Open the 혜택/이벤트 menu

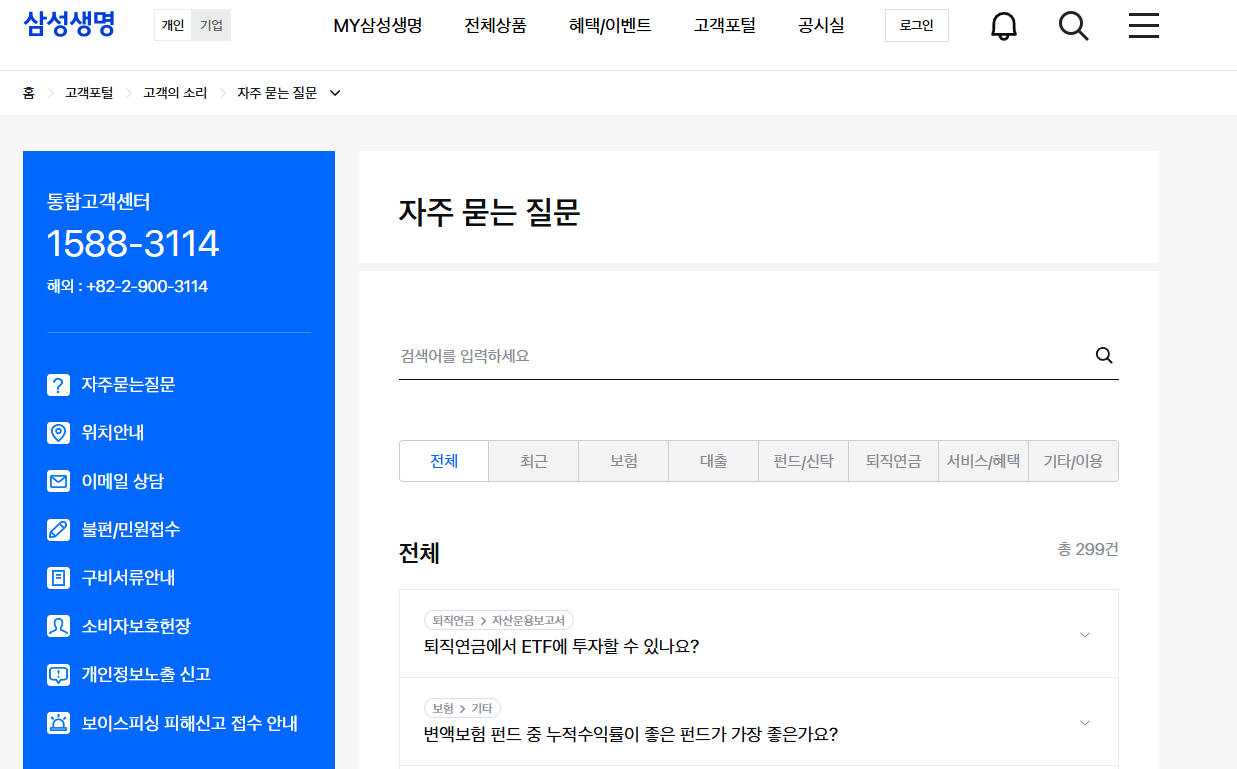pyautogui.click(x=610, y=26)
